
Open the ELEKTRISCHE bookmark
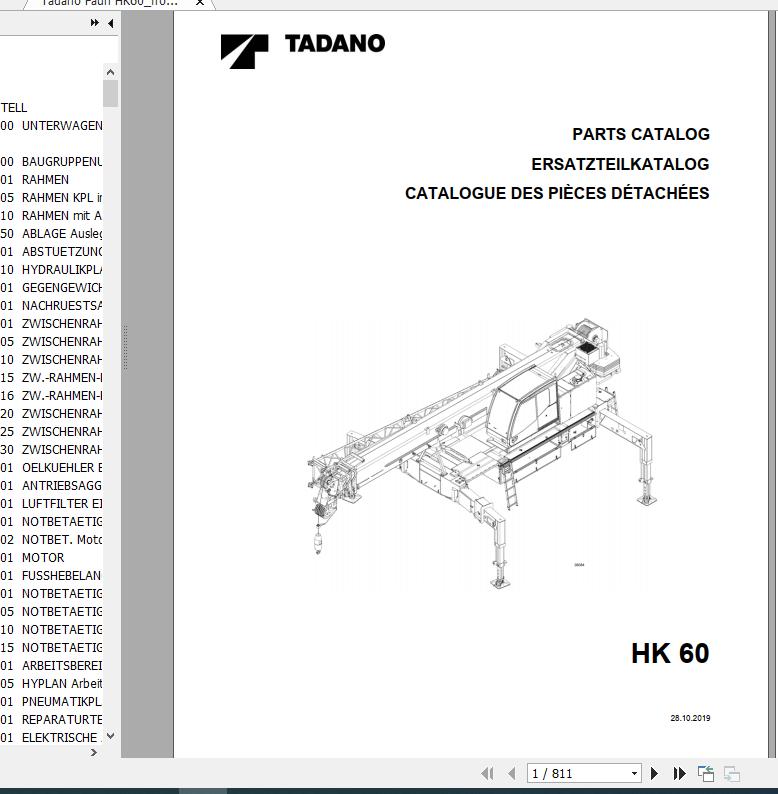click(x=51, y=738)
